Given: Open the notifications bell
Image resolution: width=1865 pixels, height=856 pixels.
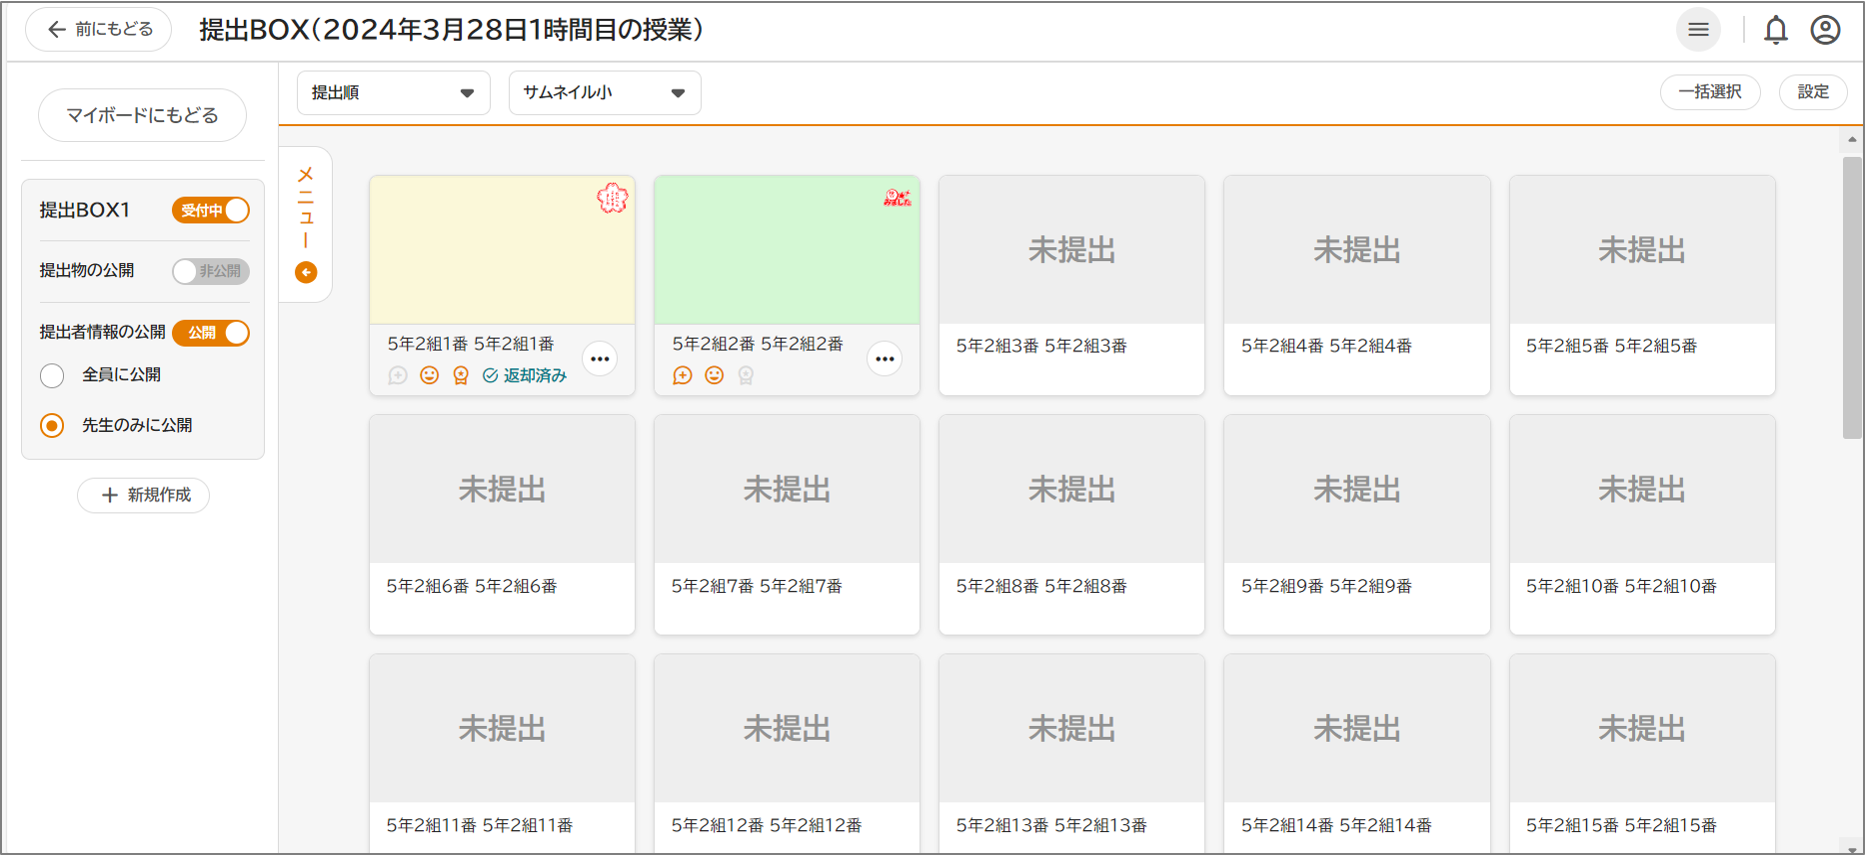Looking at the screenshot, I should pos(1775,30).
